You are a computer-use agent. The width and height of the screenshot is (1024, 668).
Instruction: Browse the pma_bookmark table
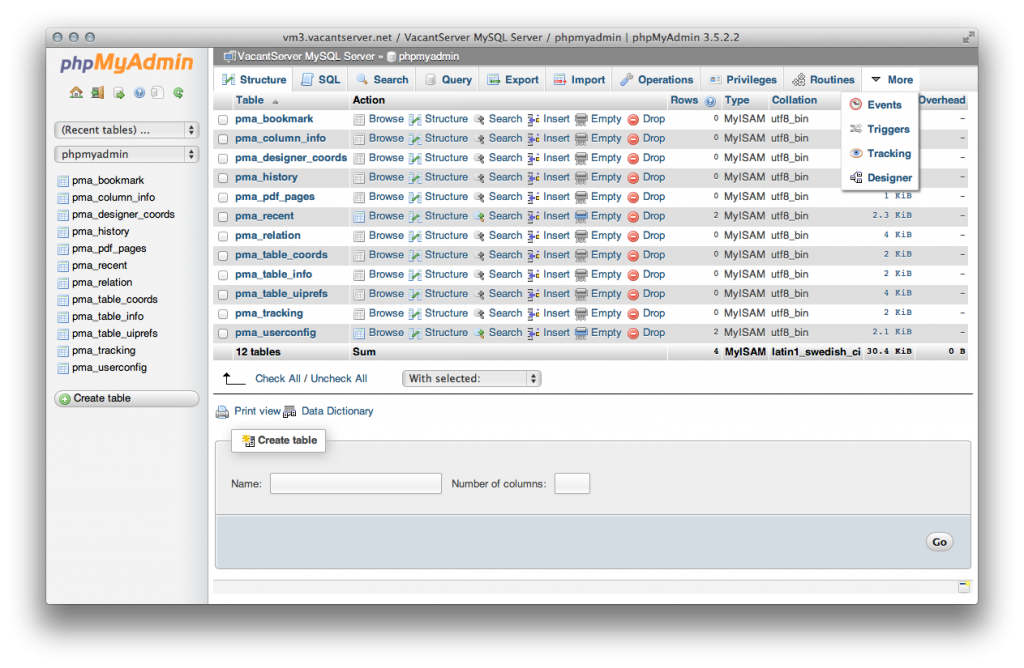[385, 118]
